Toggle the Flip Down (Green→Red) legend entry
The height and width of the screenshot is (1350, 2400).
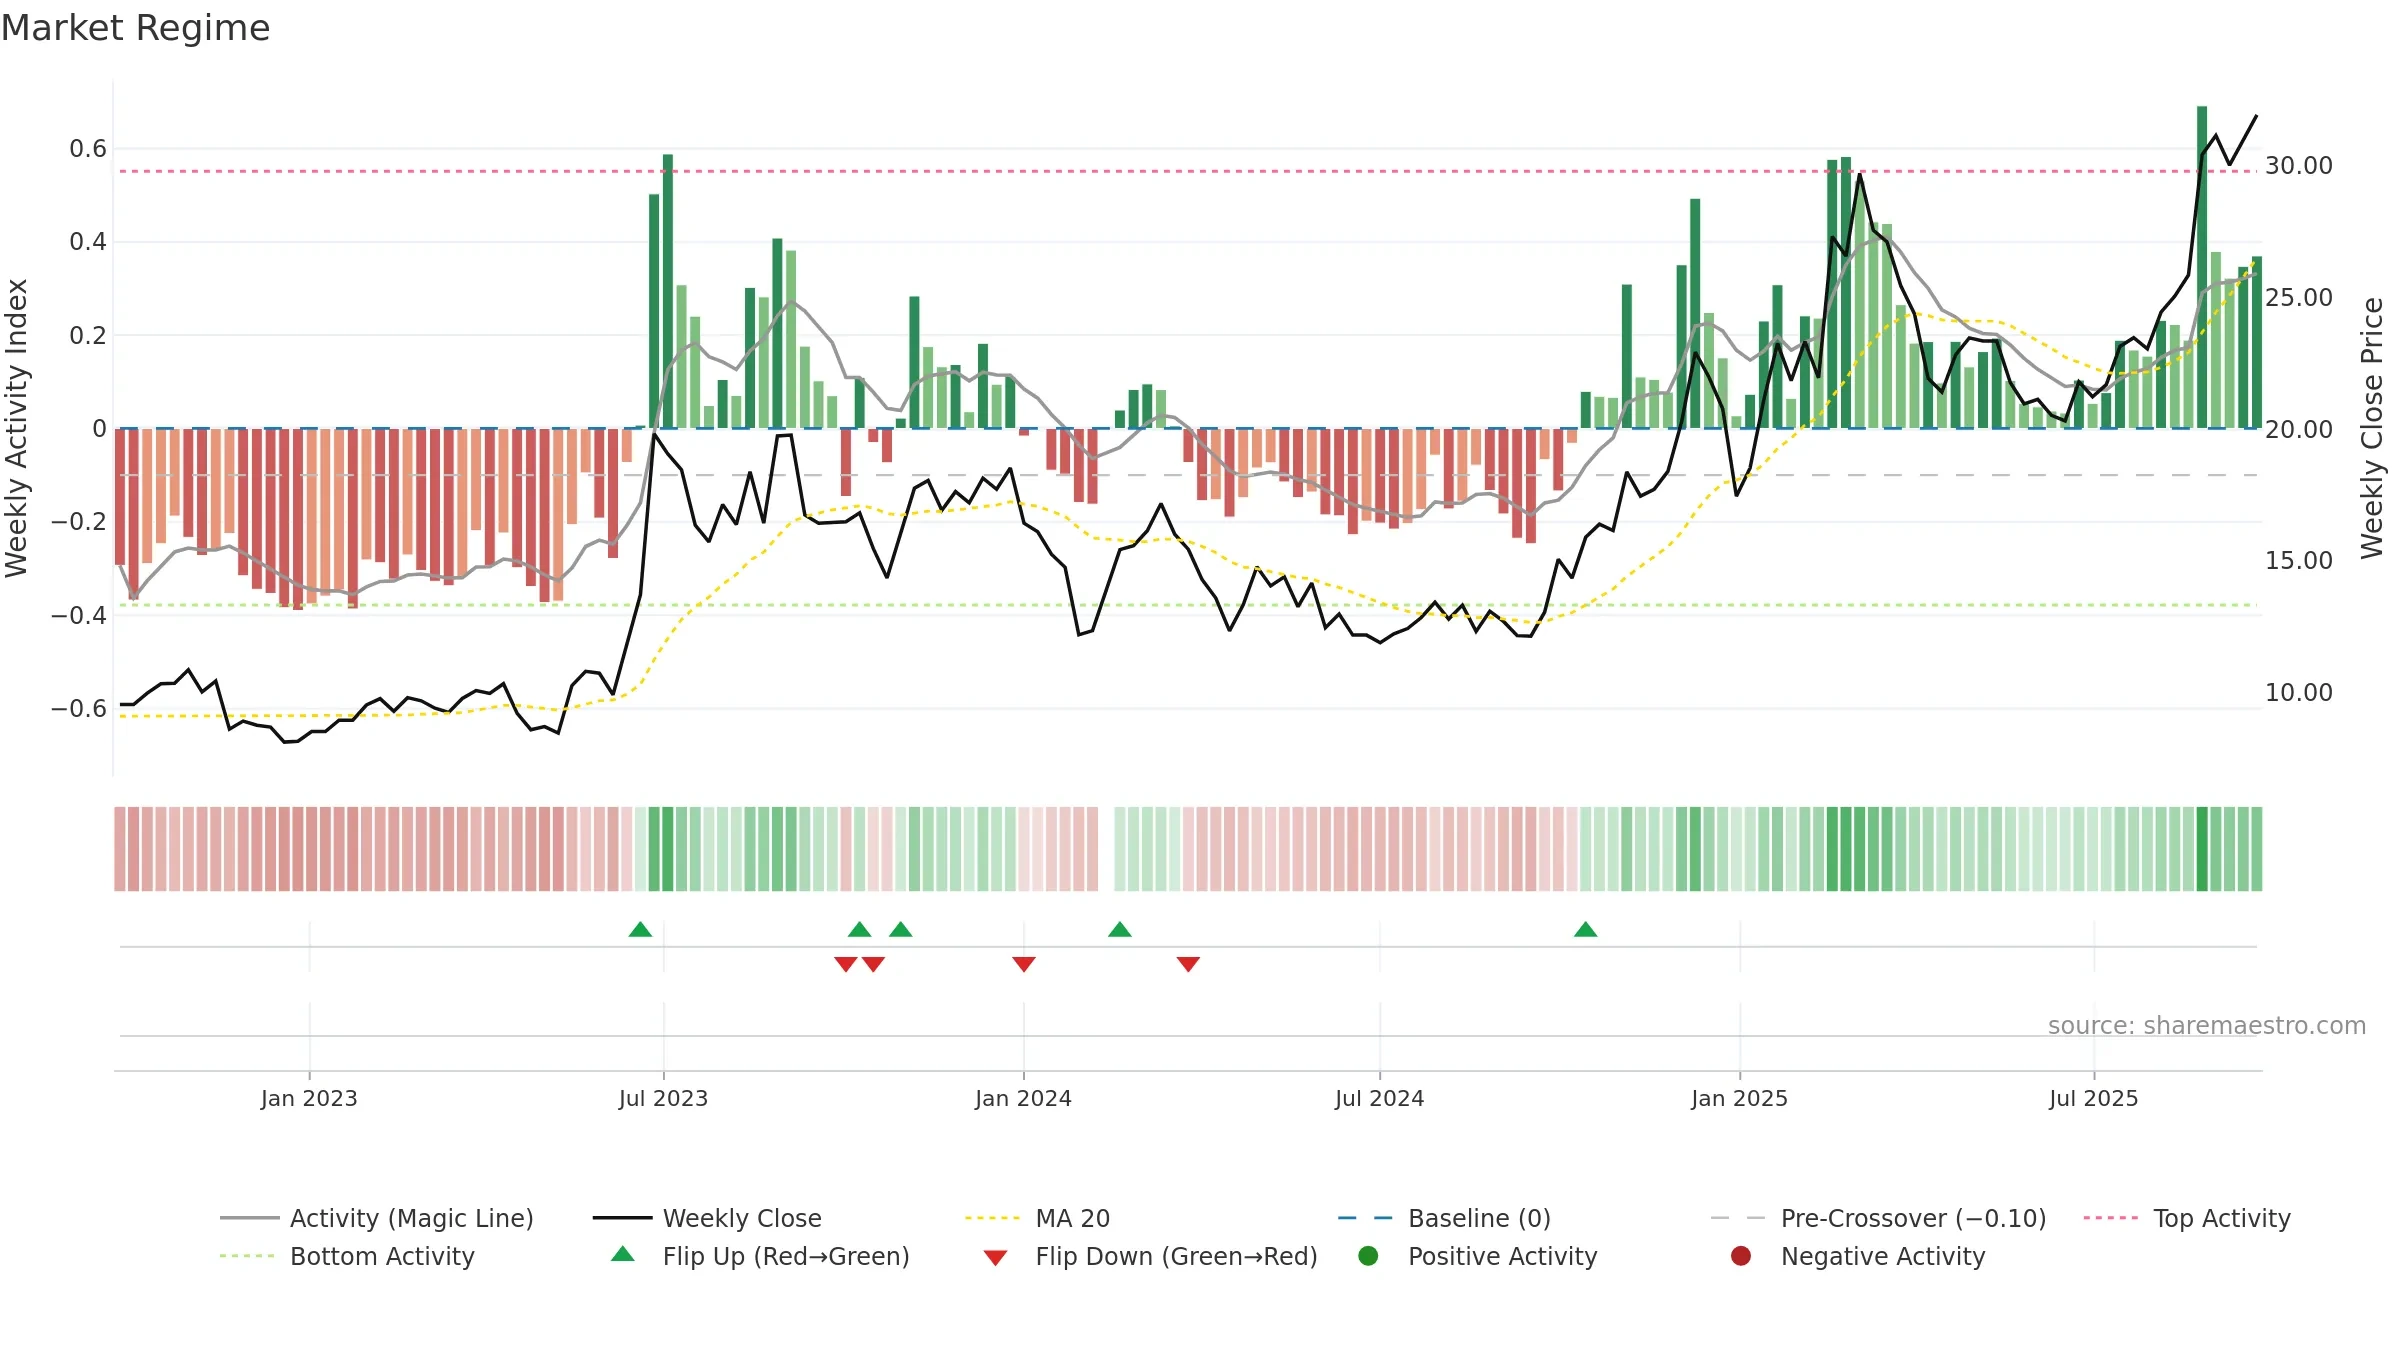pos(1150,1256)
